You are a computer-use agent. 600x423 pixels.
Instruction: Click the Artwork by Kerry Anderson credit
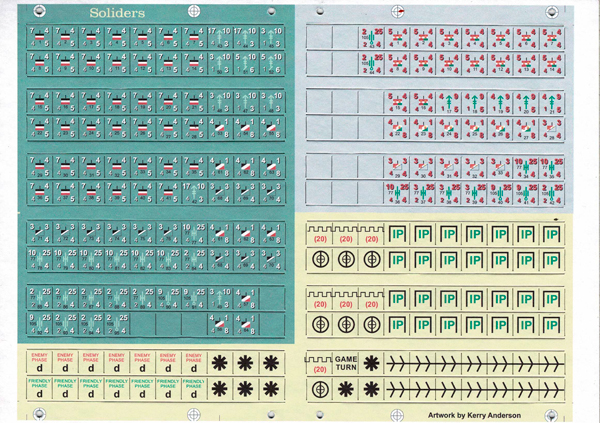pos(474,412)
